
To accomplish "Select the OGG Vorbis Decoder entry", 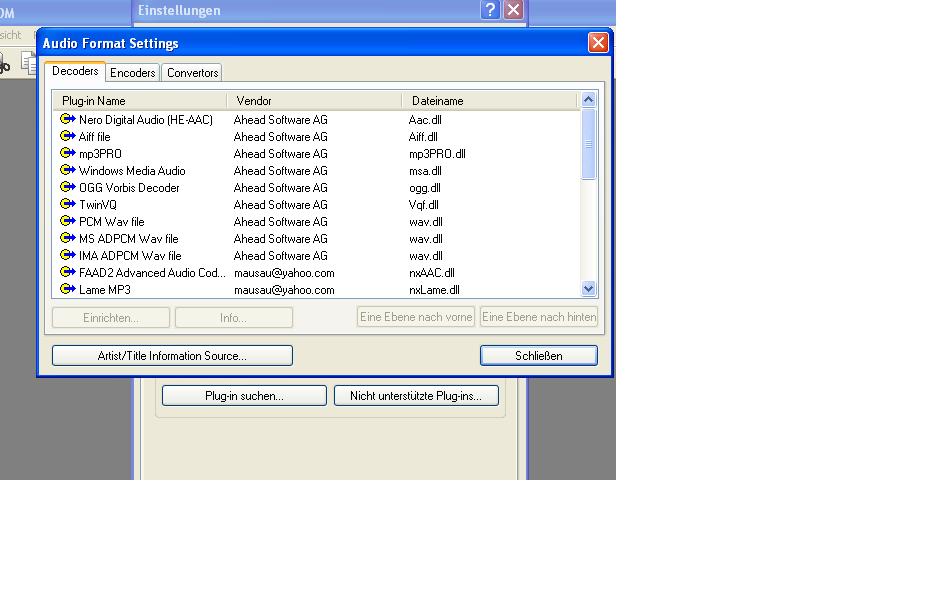I will [x=129, y=187].
